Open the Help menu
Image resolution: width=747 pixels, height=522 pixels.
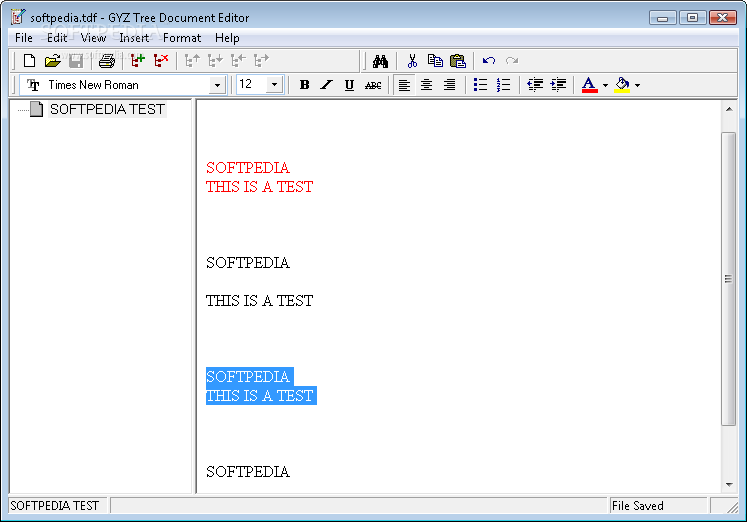tap(227, 38)
